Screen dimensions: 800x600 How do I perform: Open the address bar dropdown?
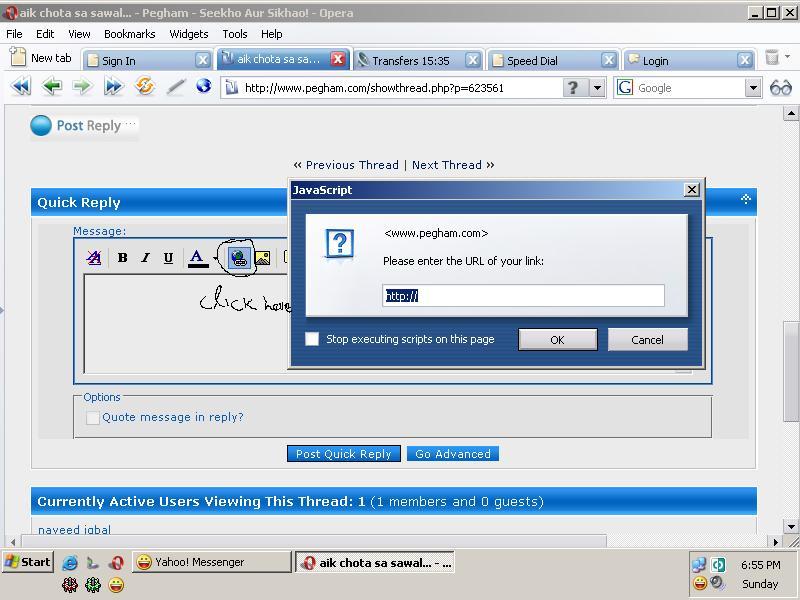pyautogui.click(x=597, y=88)
